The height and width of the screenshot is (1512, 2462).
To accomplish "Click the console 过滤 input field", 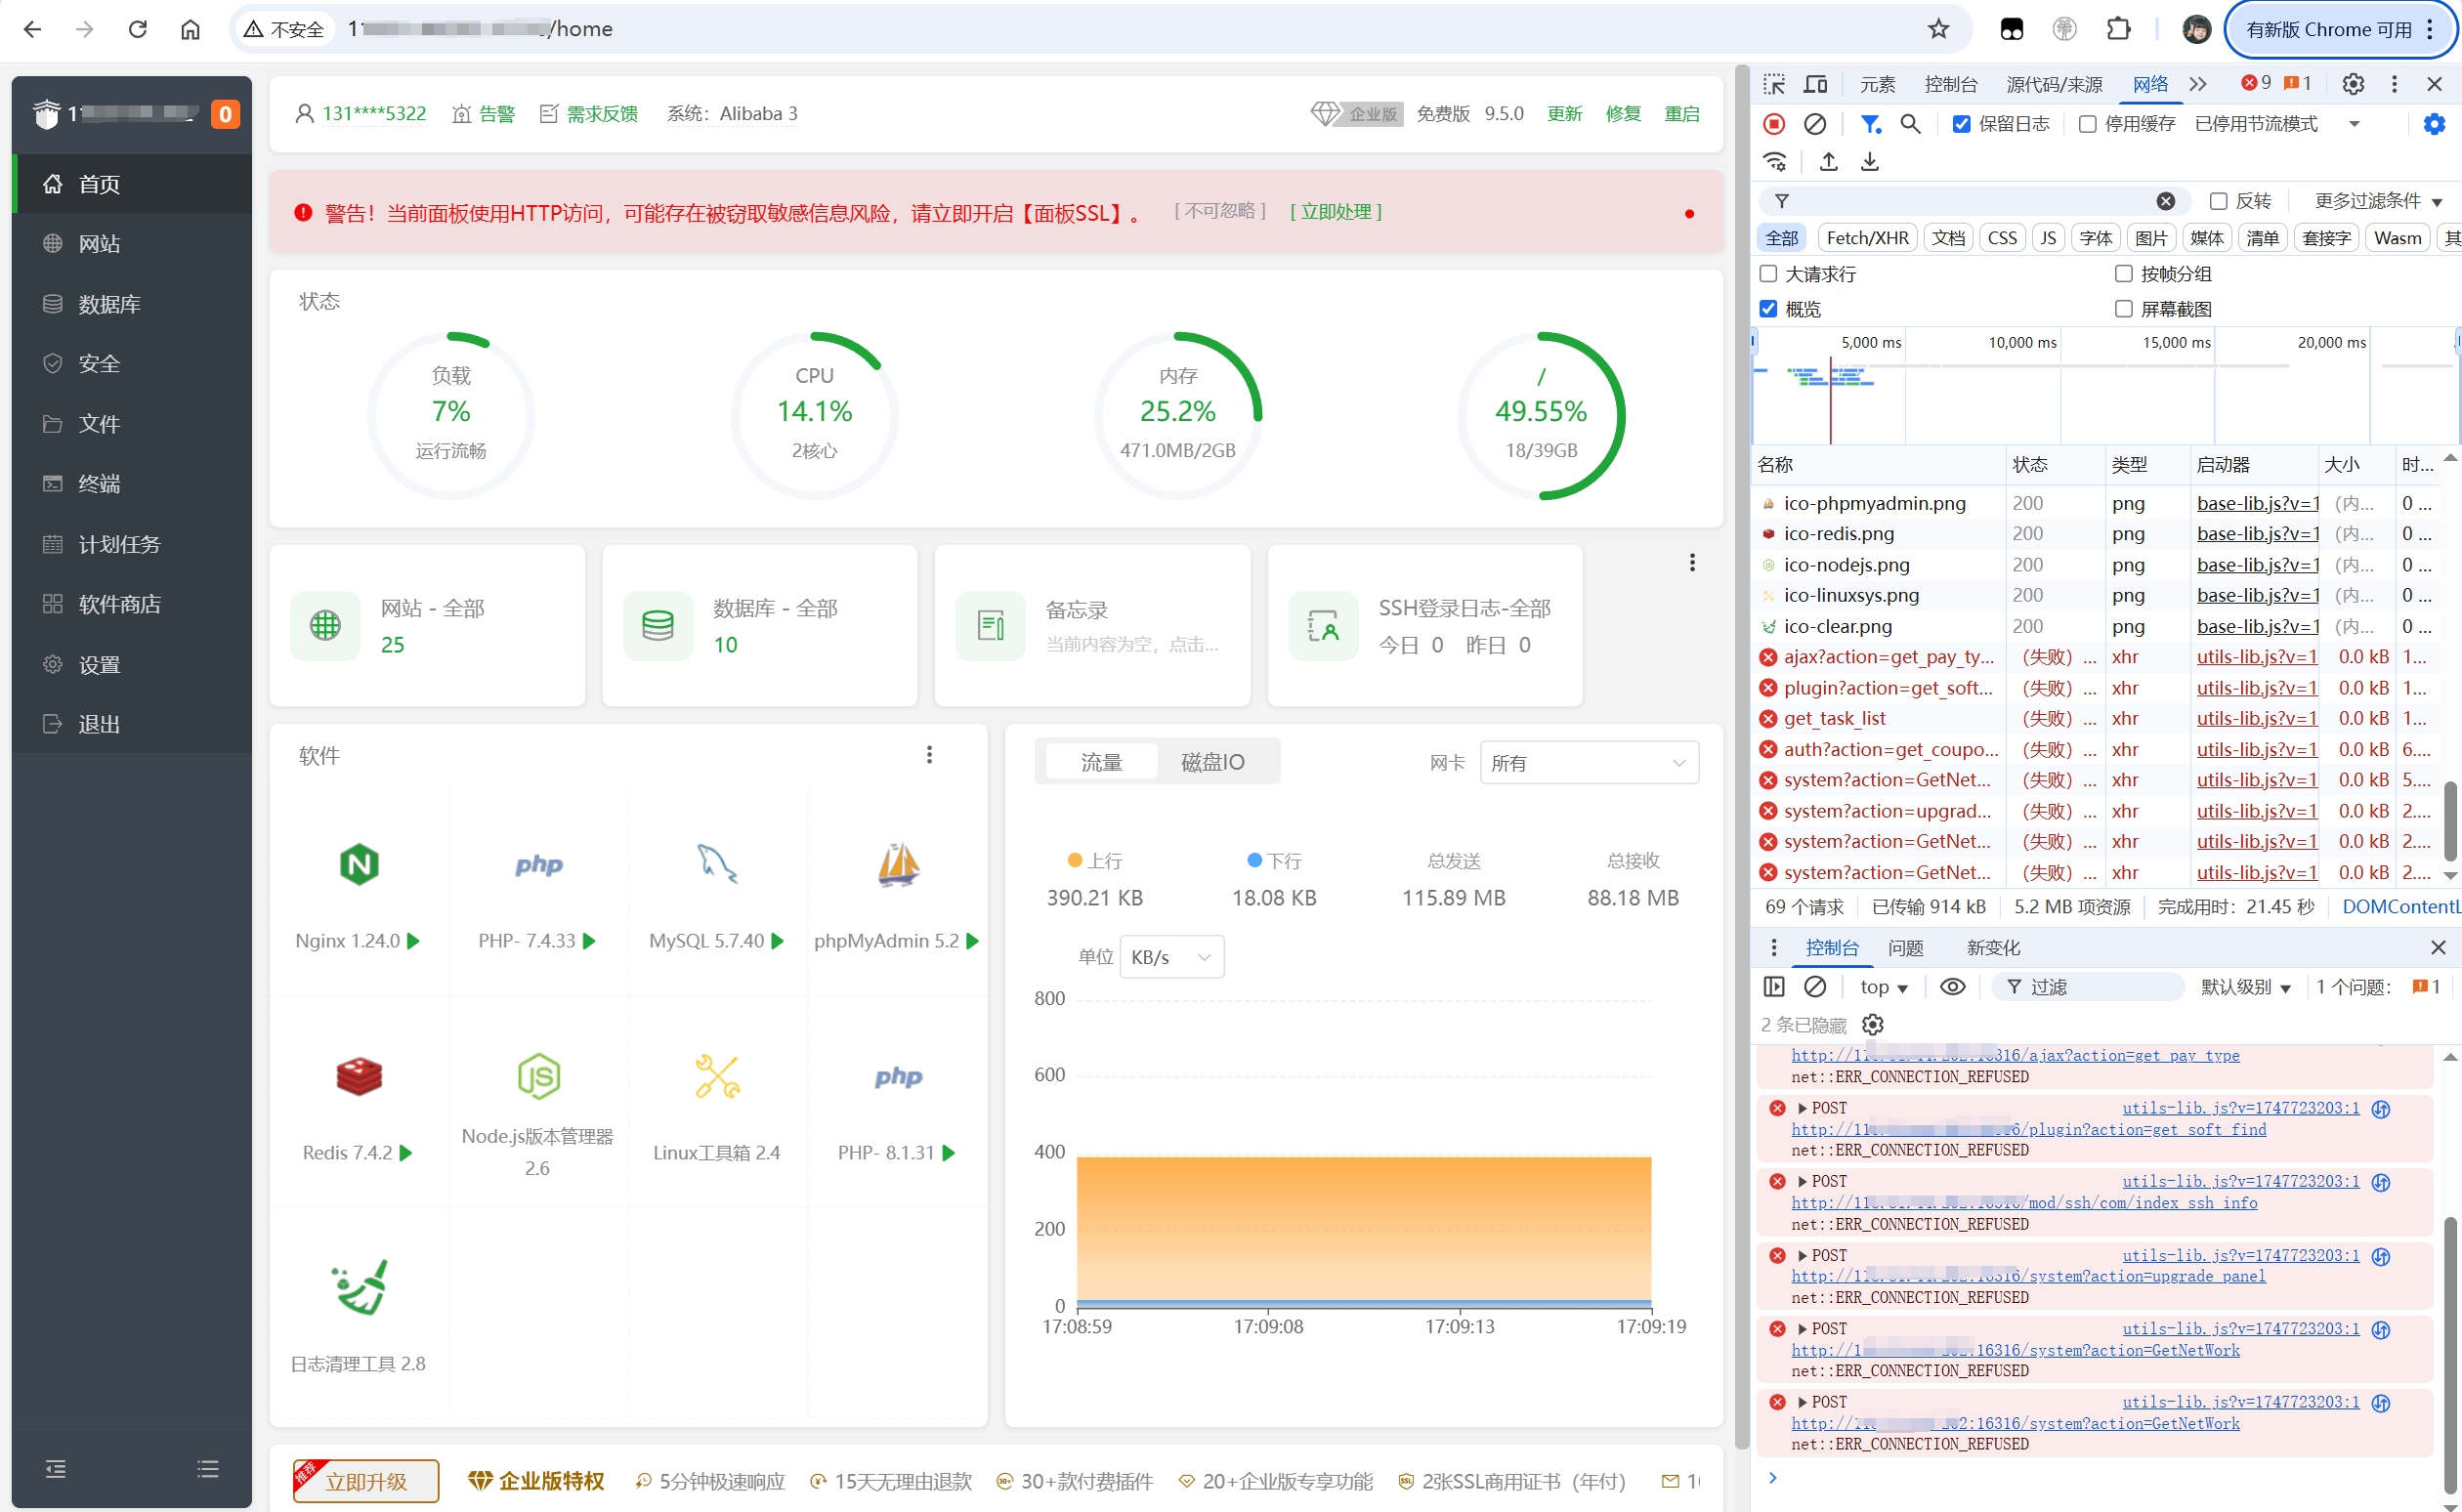I will click(2087, 987).
